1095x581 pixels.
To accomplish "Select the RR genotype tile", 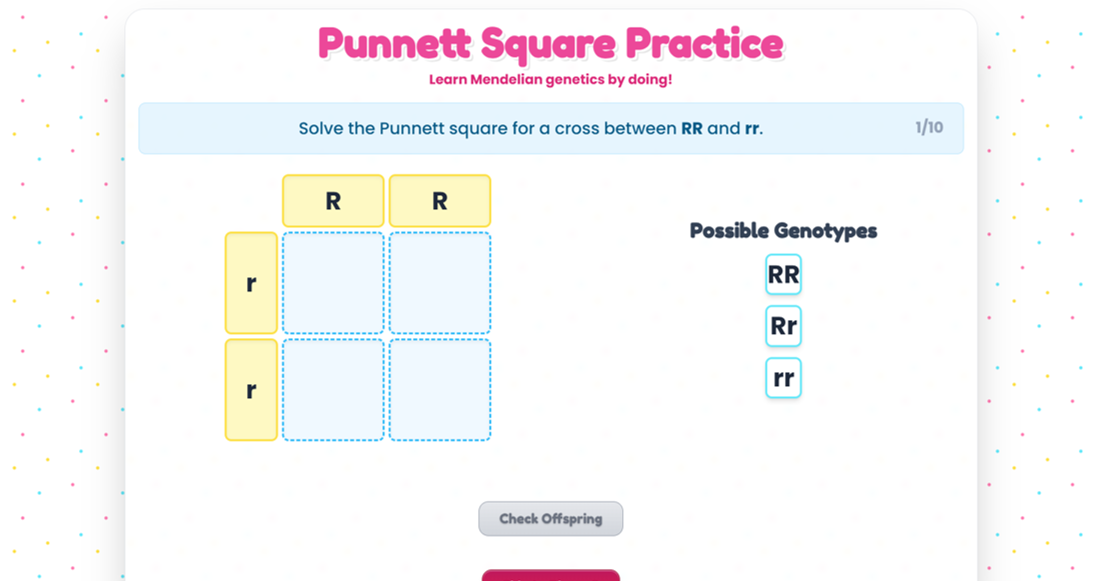I will click(783, 275).
